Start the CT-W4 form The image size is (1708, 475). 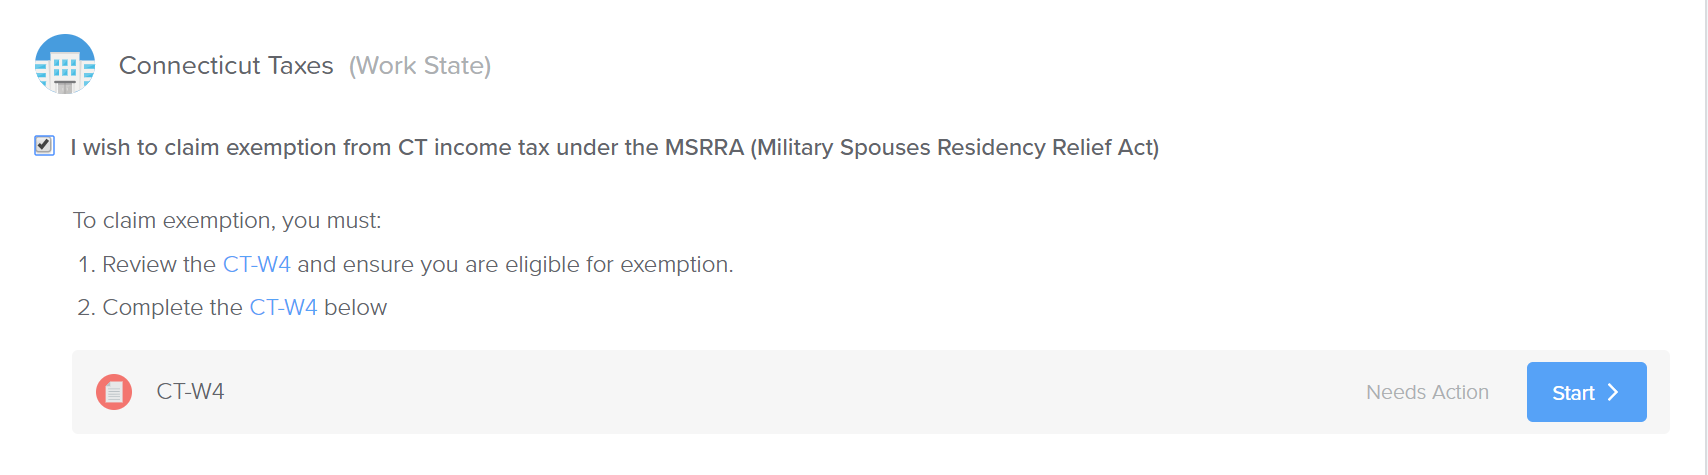[x=1586, y=392]
